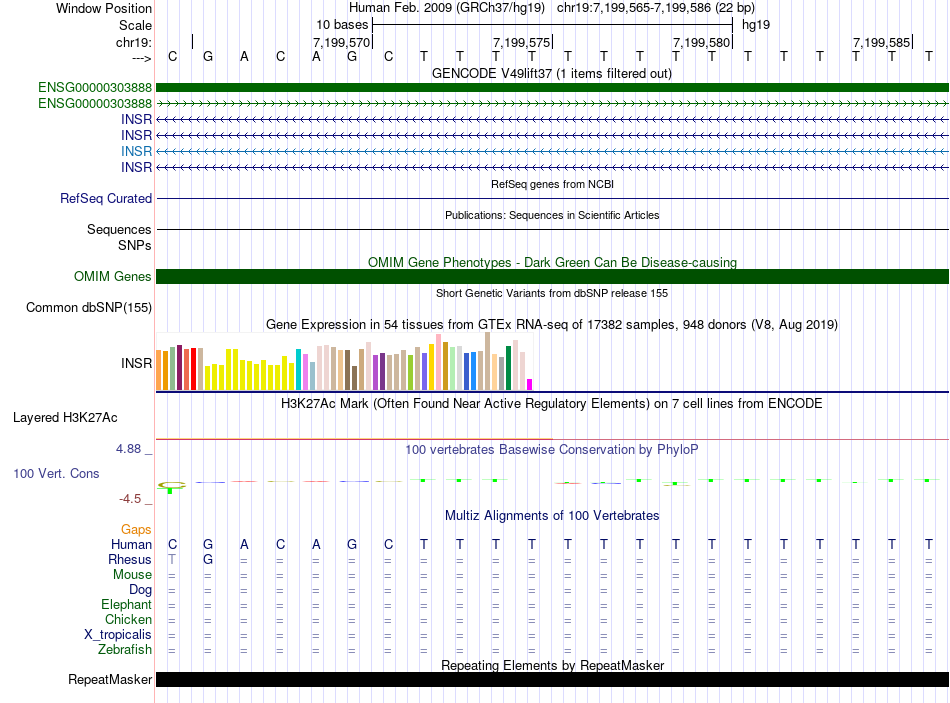Click the Publications Sequences in Scientific Articles title
The image size is (950, 703).
click(x=552, y=215)
